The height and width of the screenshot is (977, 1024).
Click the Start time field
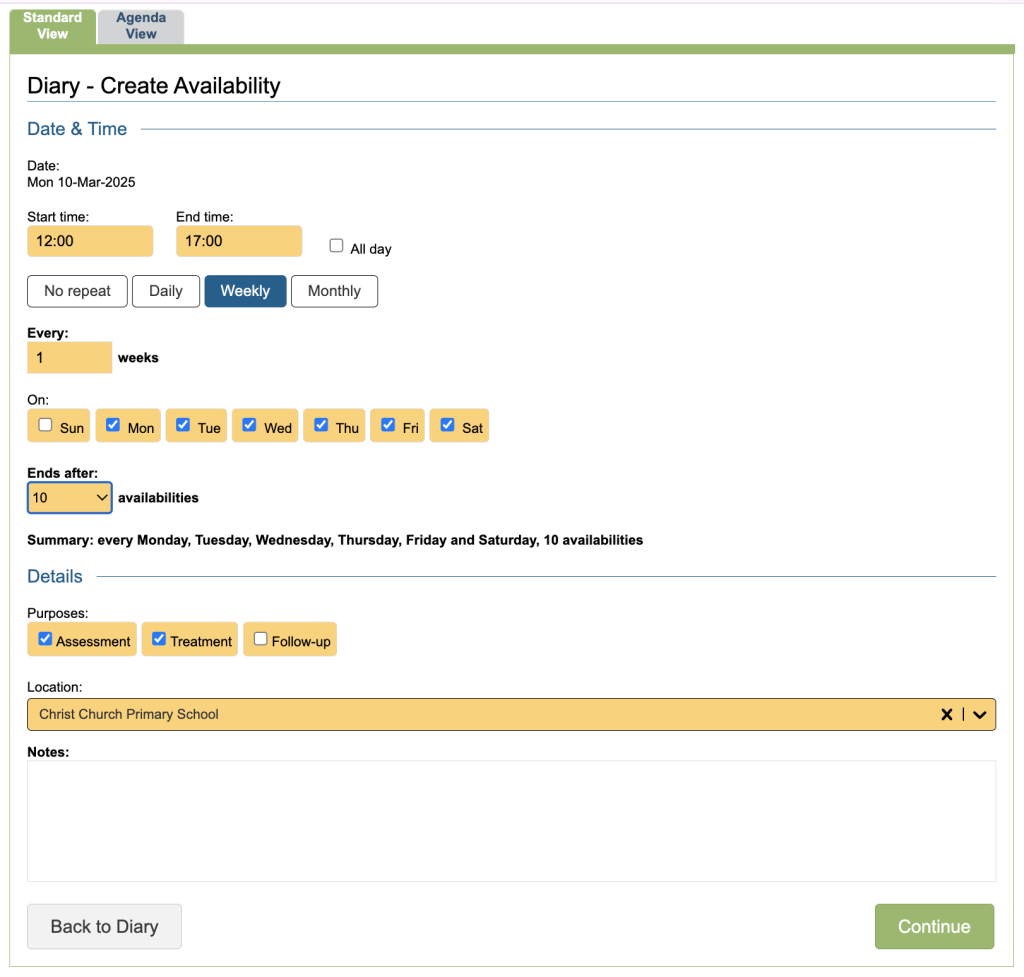(x=90, y=241)
